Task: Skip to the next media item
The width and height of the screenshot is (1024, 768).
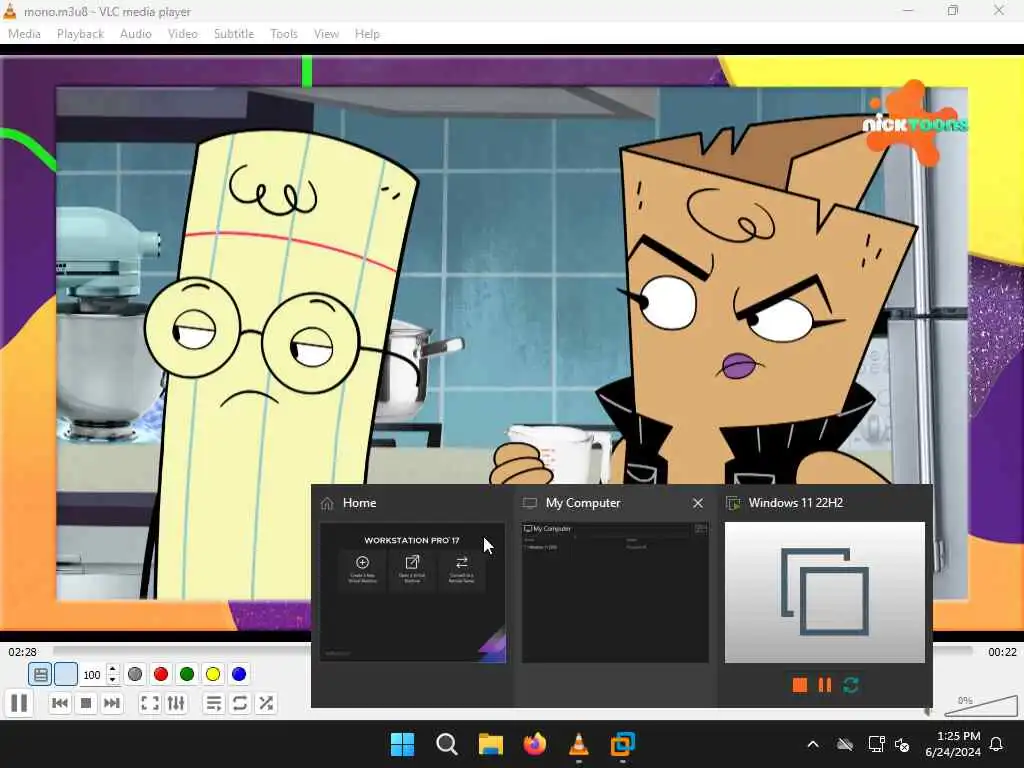Action: [x=112, y=703]
